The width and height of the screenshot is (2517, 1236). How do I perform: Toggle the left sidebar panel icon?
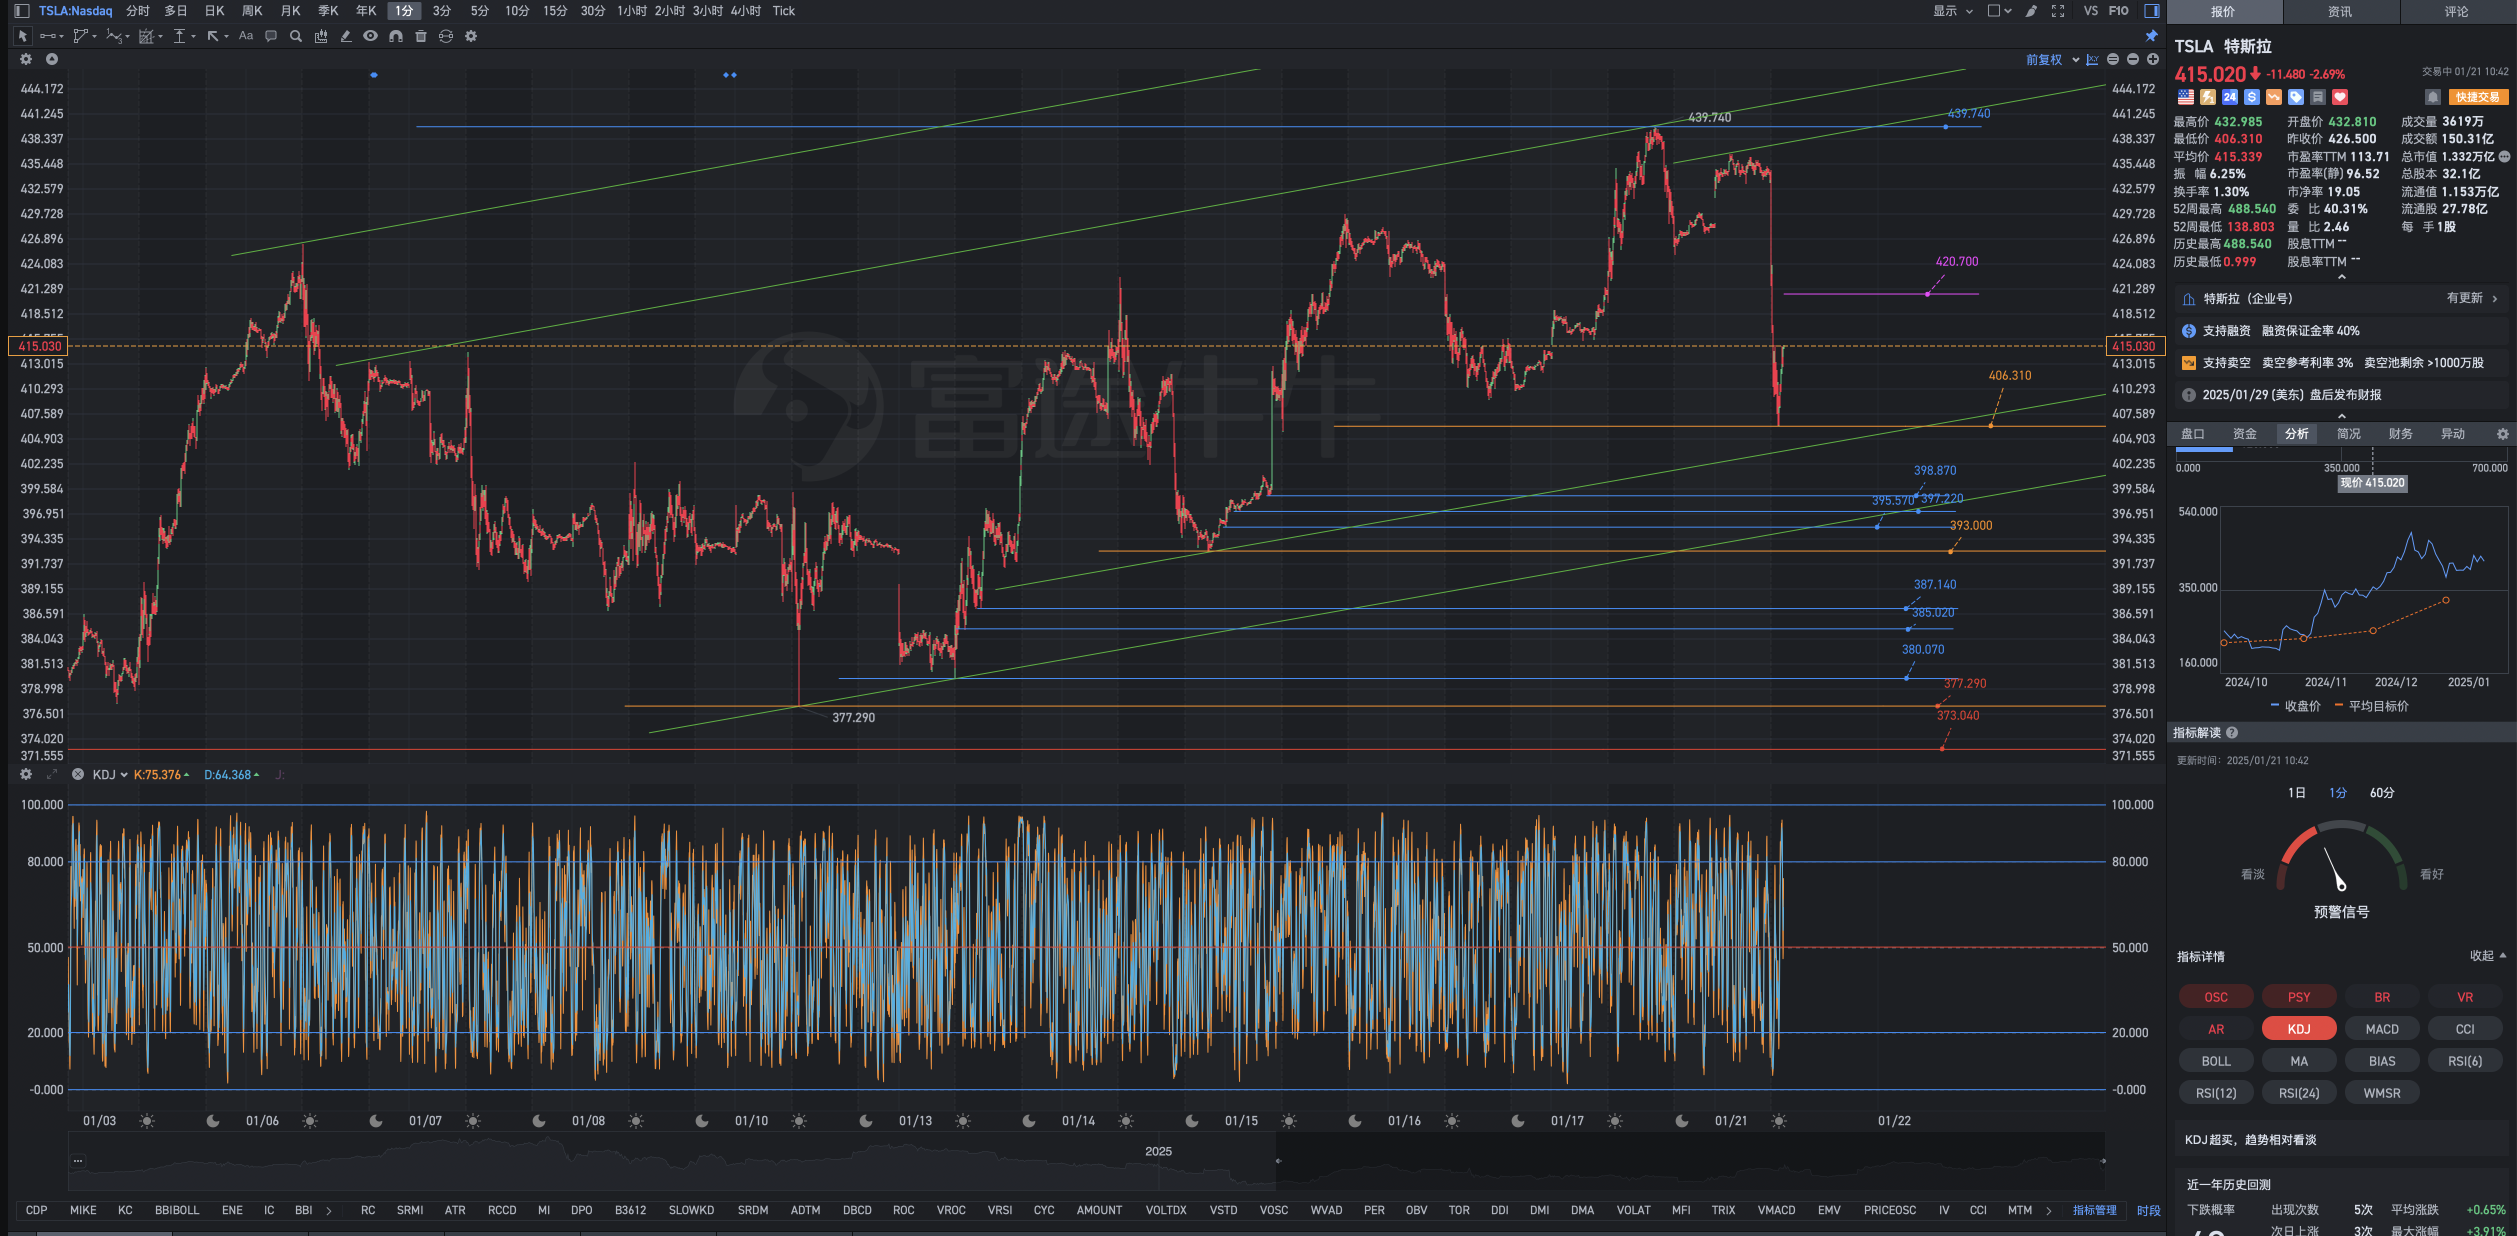(x=21, y=11)
